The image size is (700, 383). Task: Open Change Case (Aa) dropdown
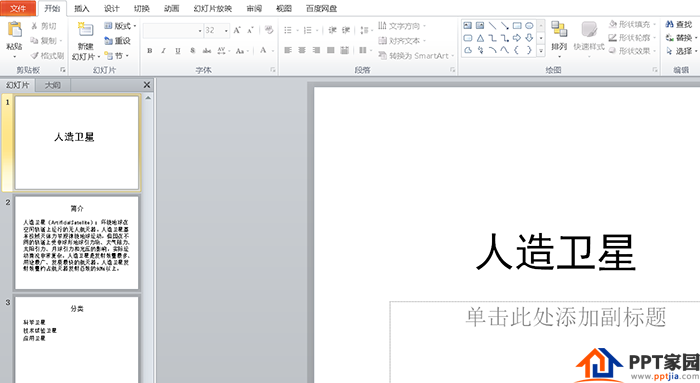point(242,50)
